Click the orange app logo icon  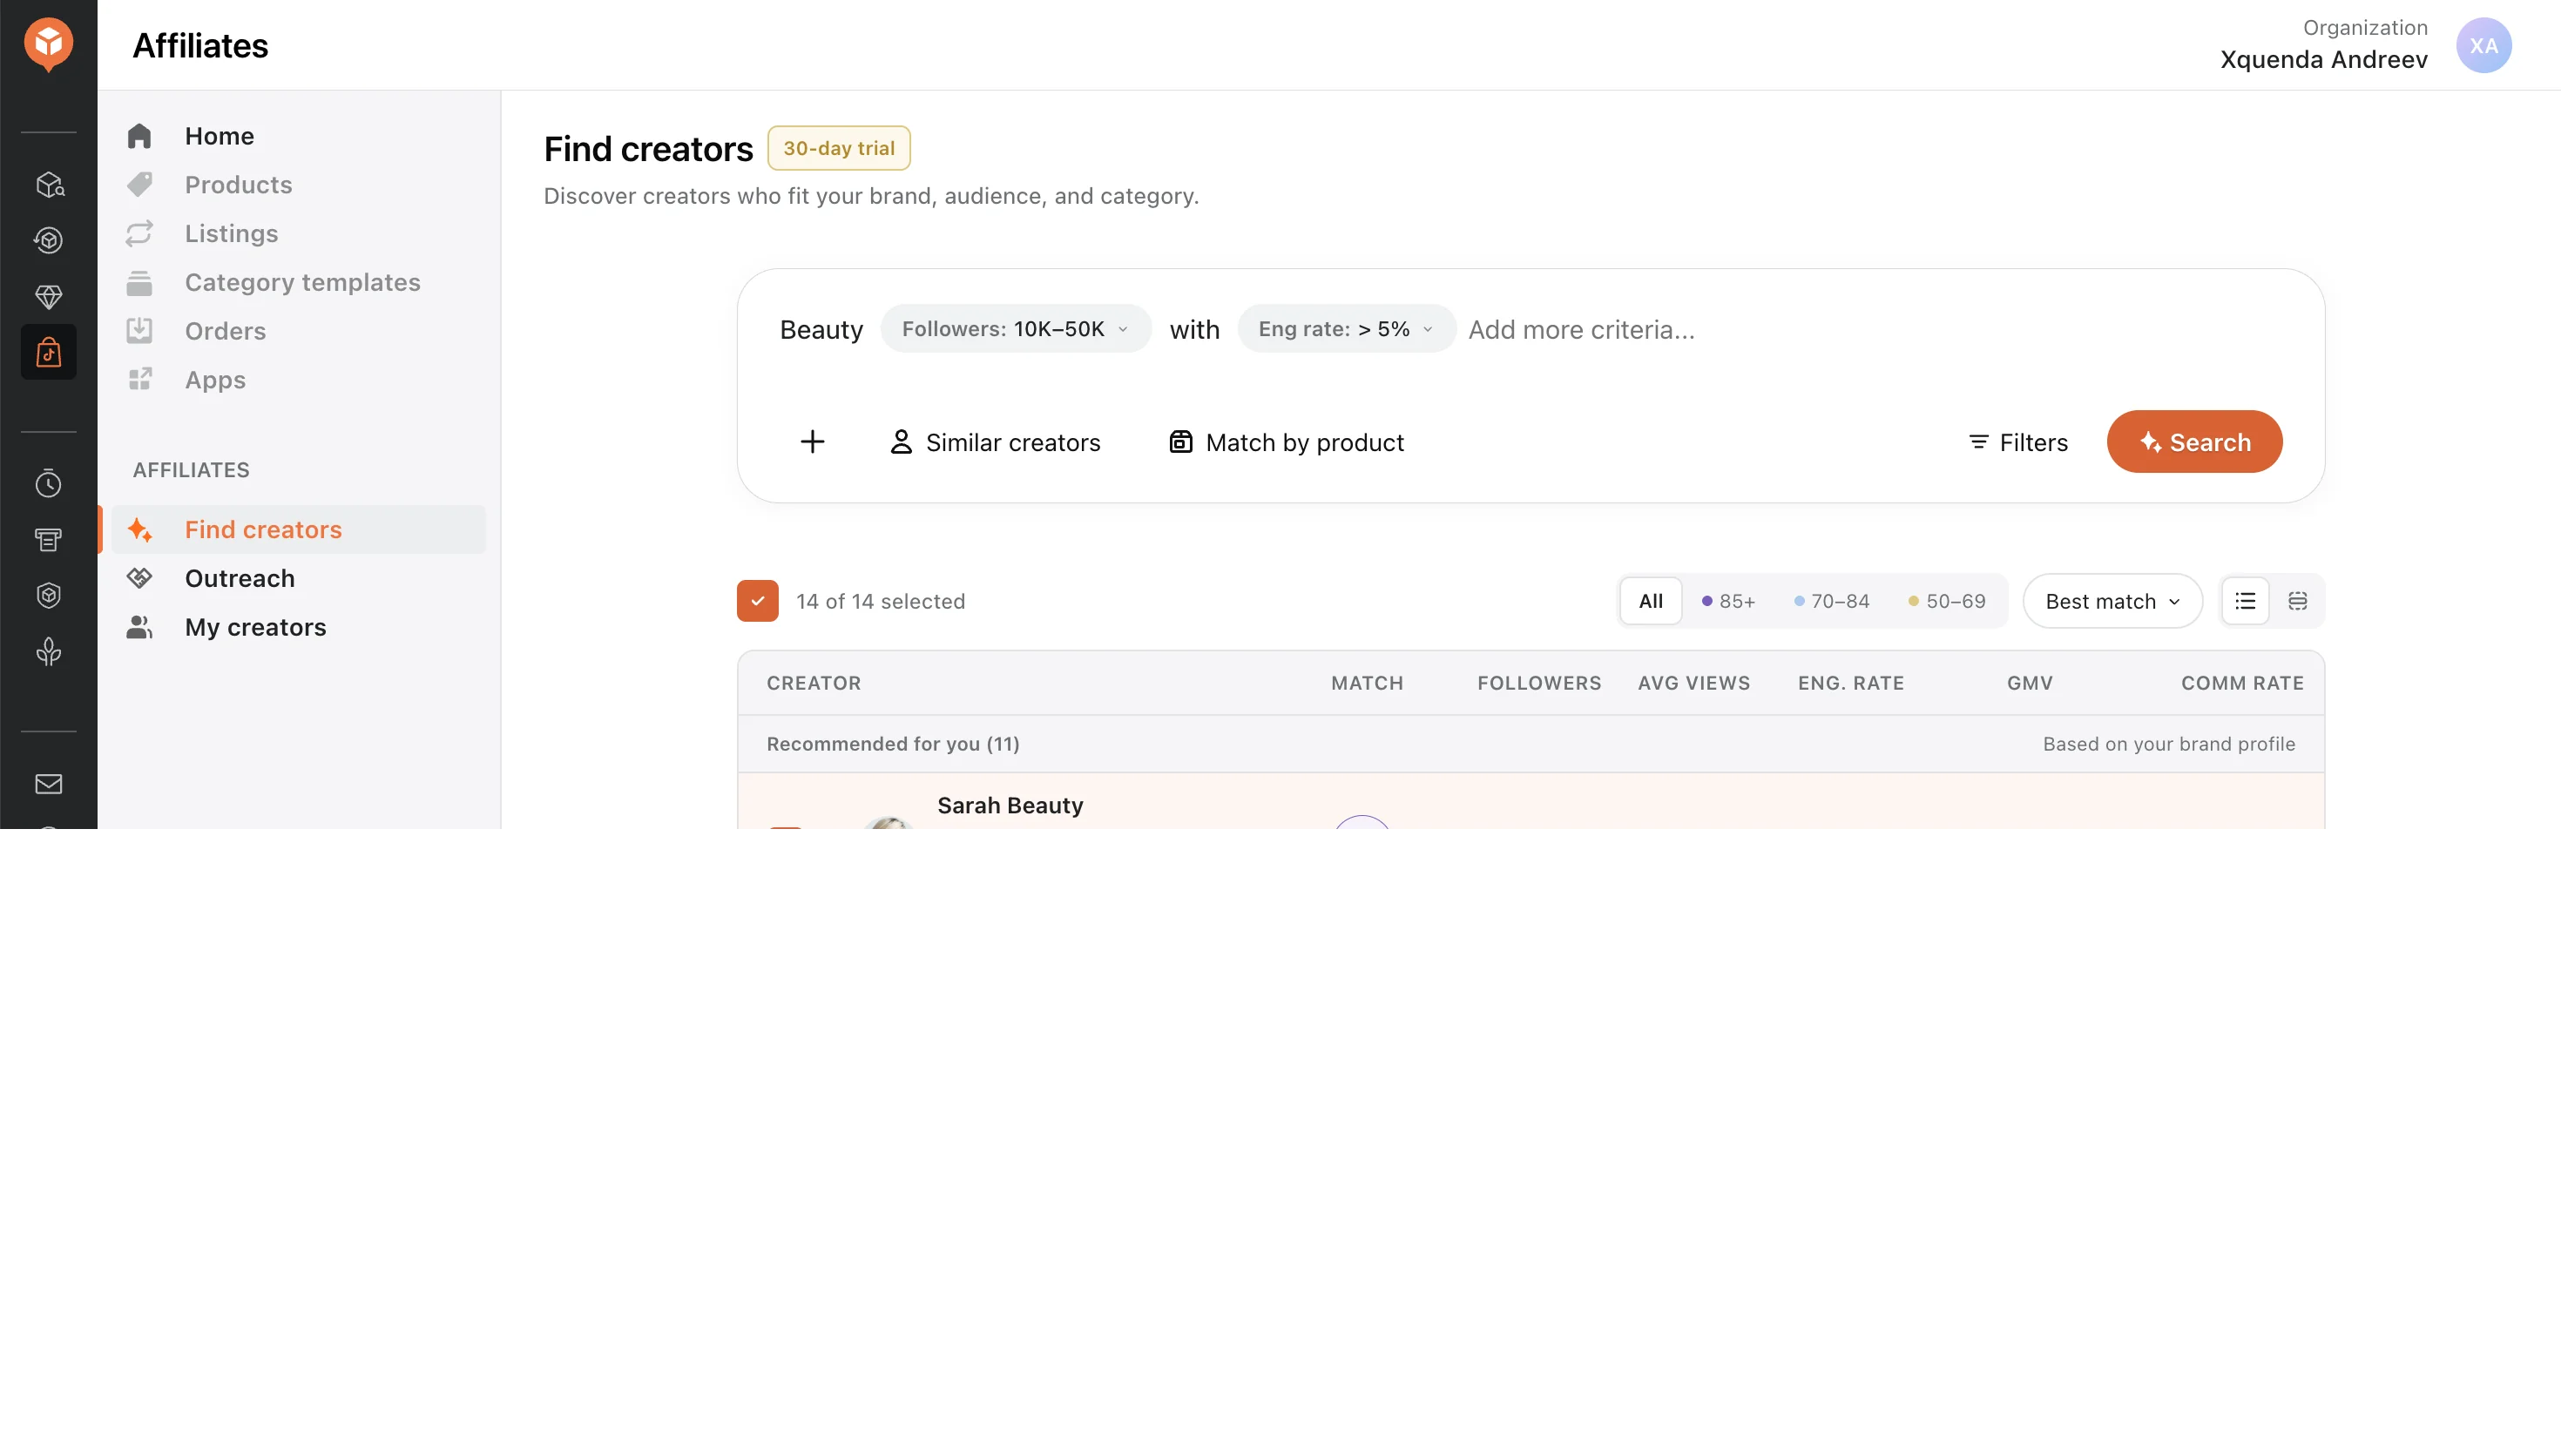coord(48,44)
